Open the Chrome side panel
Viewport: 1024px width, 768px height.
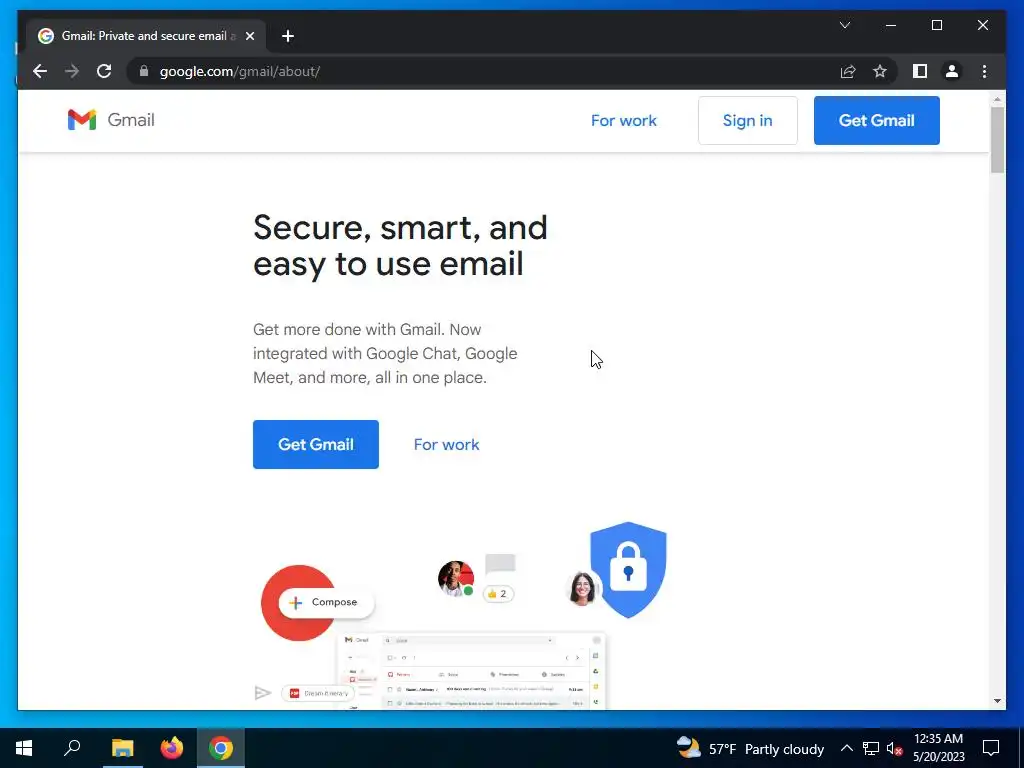[x=920, y=71]
